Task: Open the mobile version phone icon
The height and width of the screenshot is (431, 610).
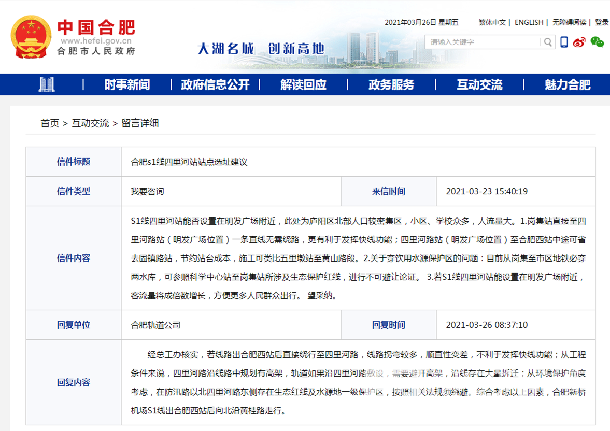Action: click(x=564, y=42)
